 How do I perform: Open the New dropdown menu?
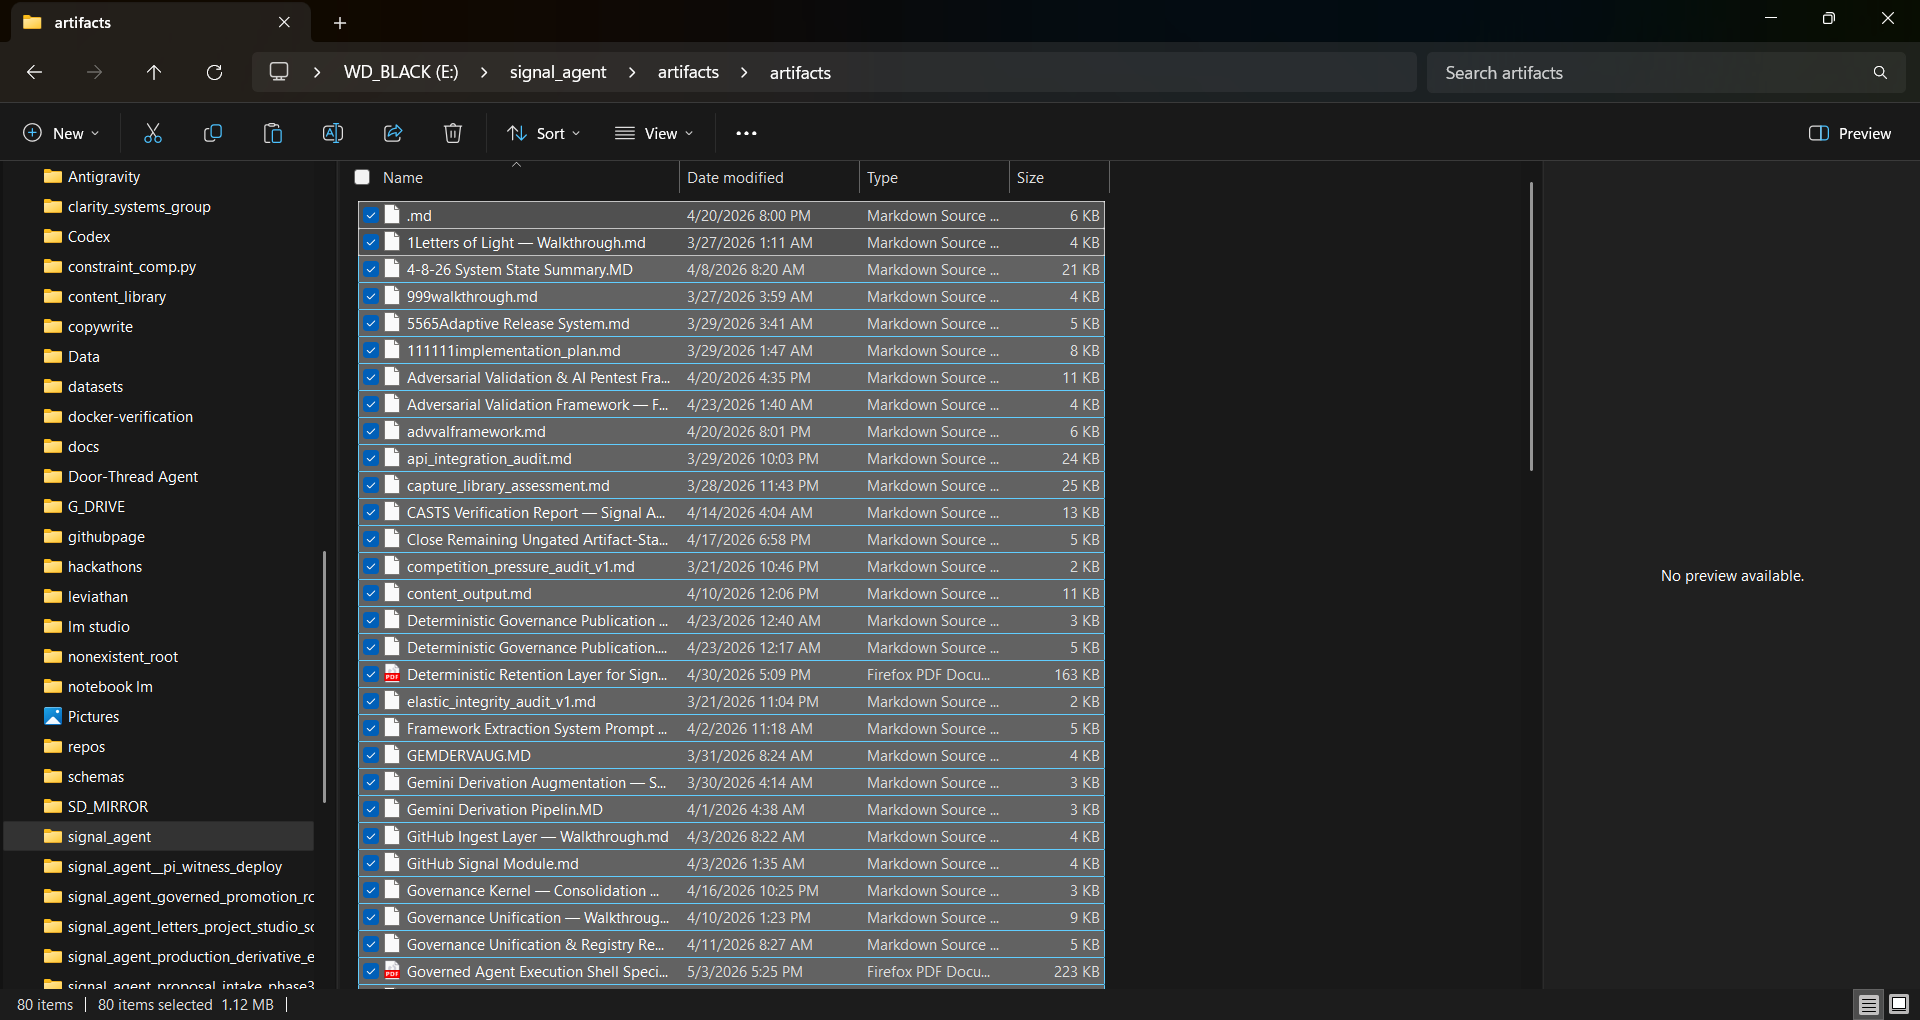click(61, 133)
